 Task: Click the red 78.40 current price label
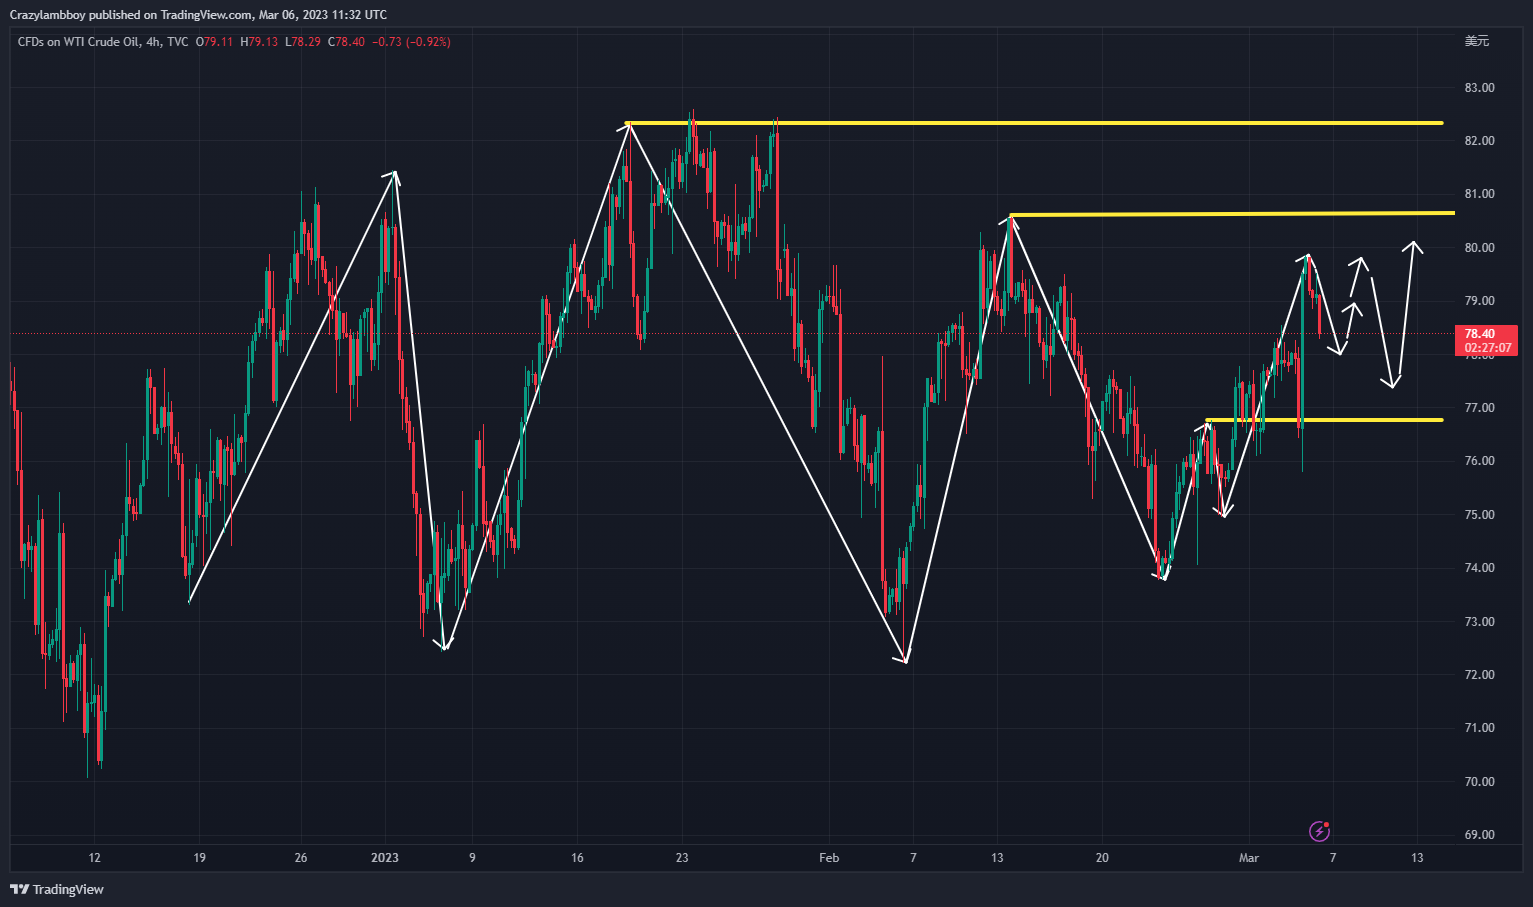(1479, 334)
